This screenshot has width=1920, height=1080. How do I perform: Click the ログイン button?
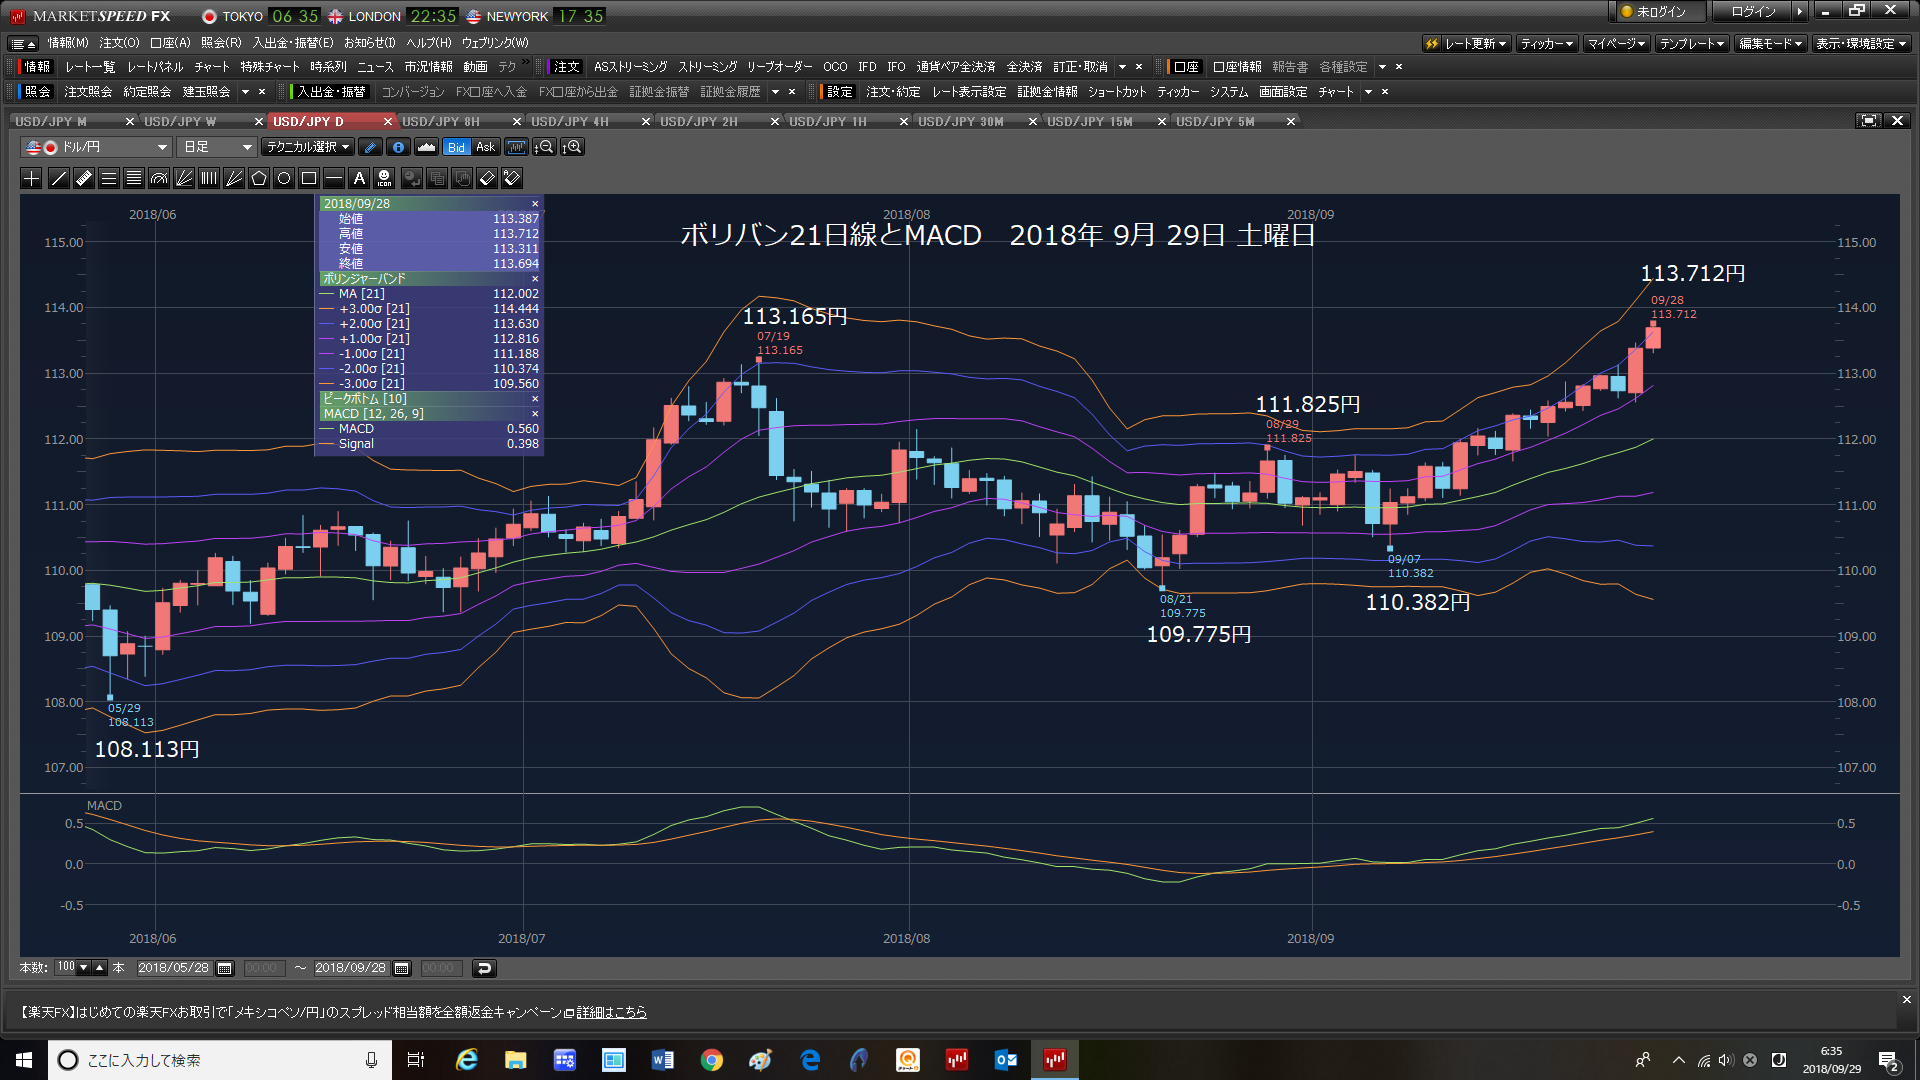1753,12
